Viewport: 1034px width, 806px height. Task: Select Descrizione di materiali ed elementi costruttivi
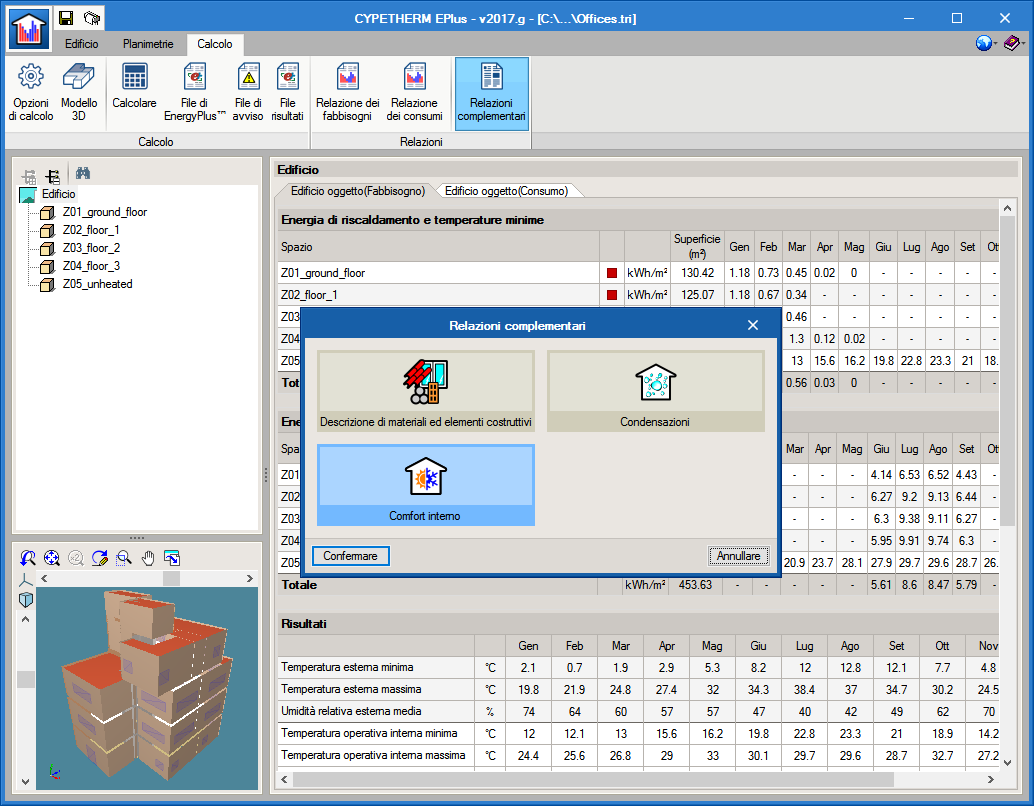coord(425,391)
